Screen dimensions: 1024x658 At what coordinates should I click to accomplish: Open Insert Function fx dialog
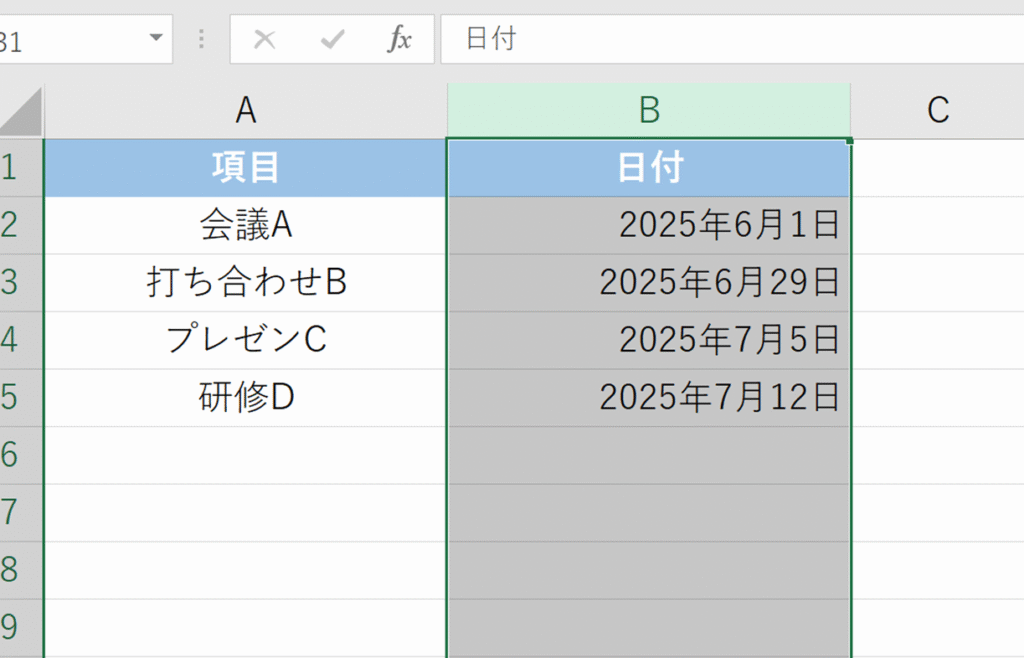click(x=399, y=40)
